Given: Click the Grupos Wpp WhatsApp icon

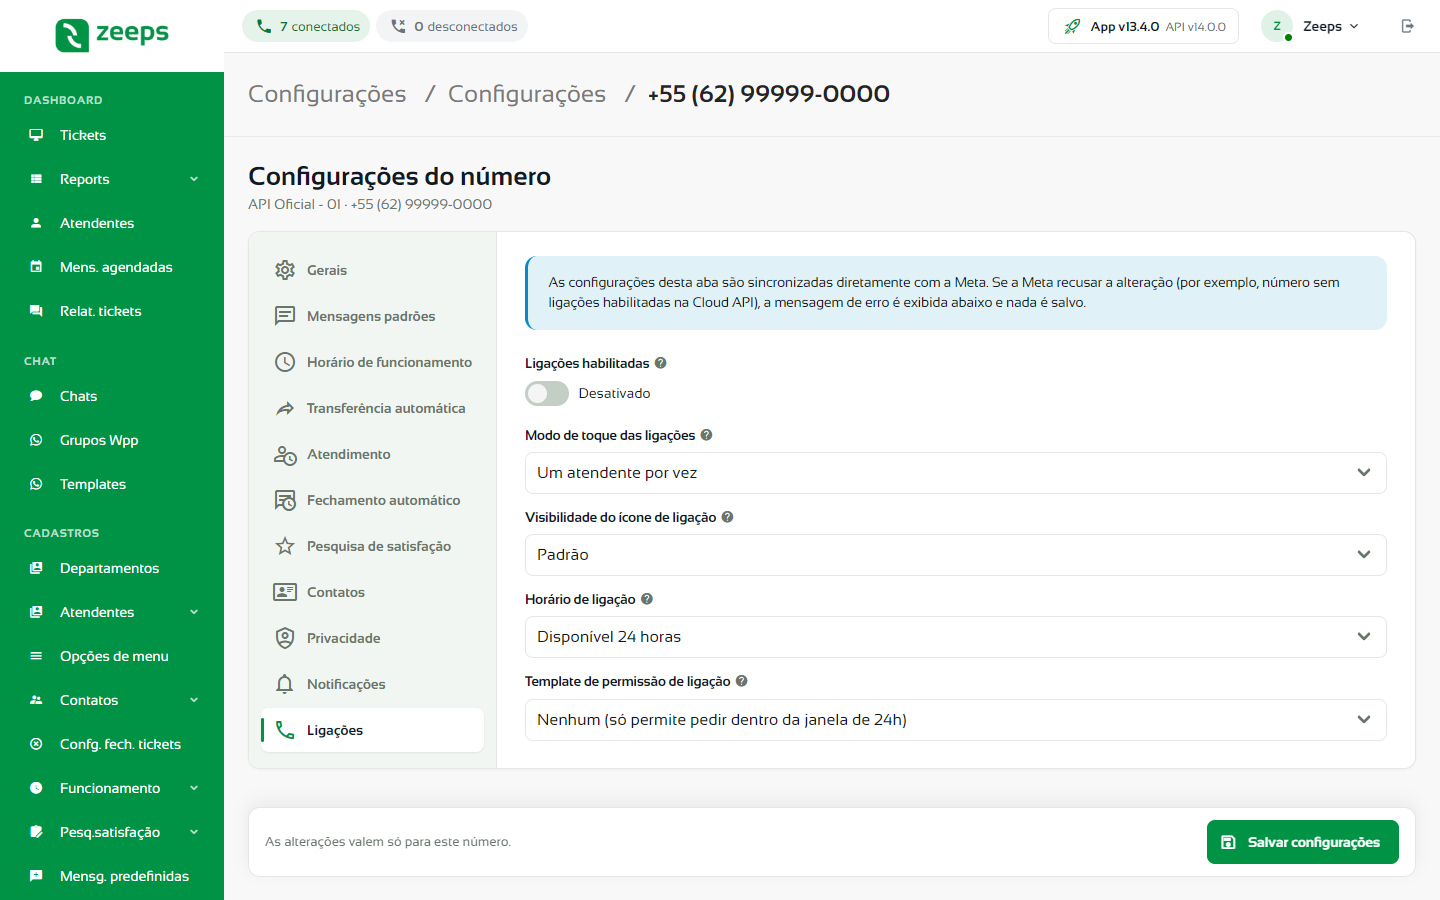Looking at the screenshot, I should pos(36,440).
